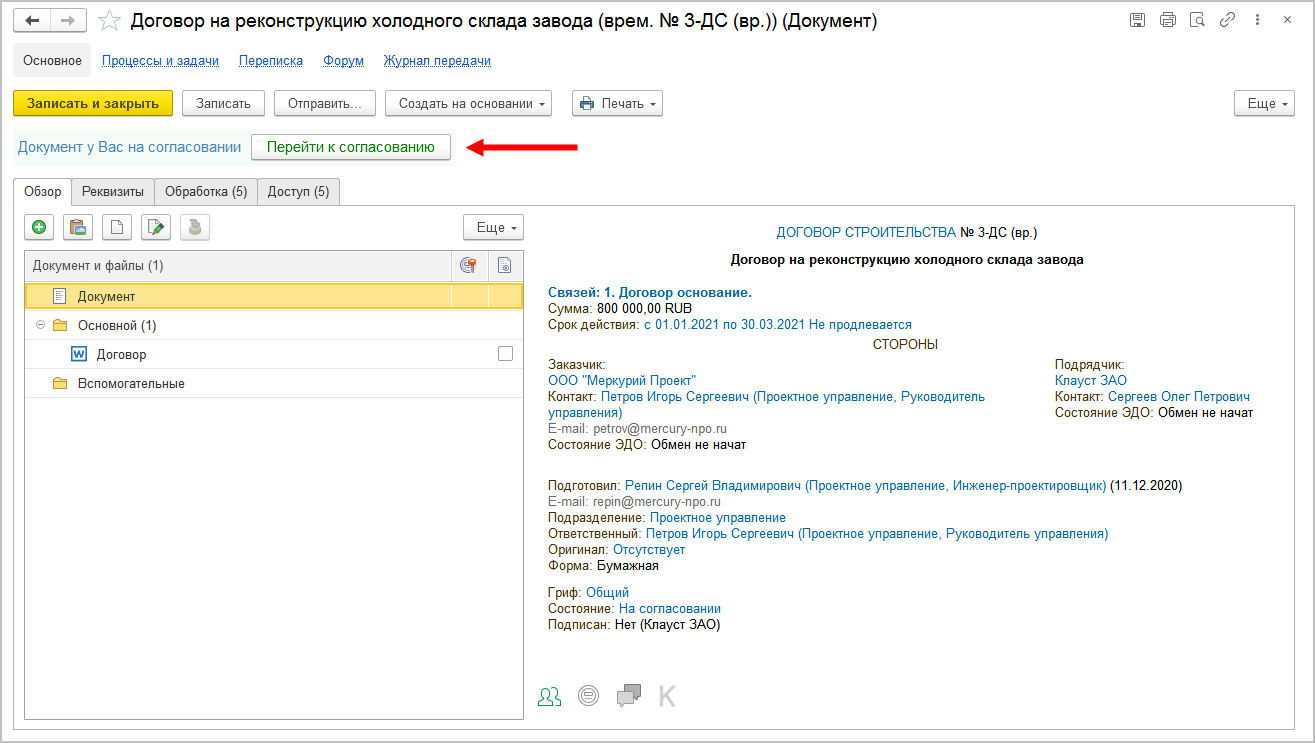Open the vertical three-dot menu

1258,20
